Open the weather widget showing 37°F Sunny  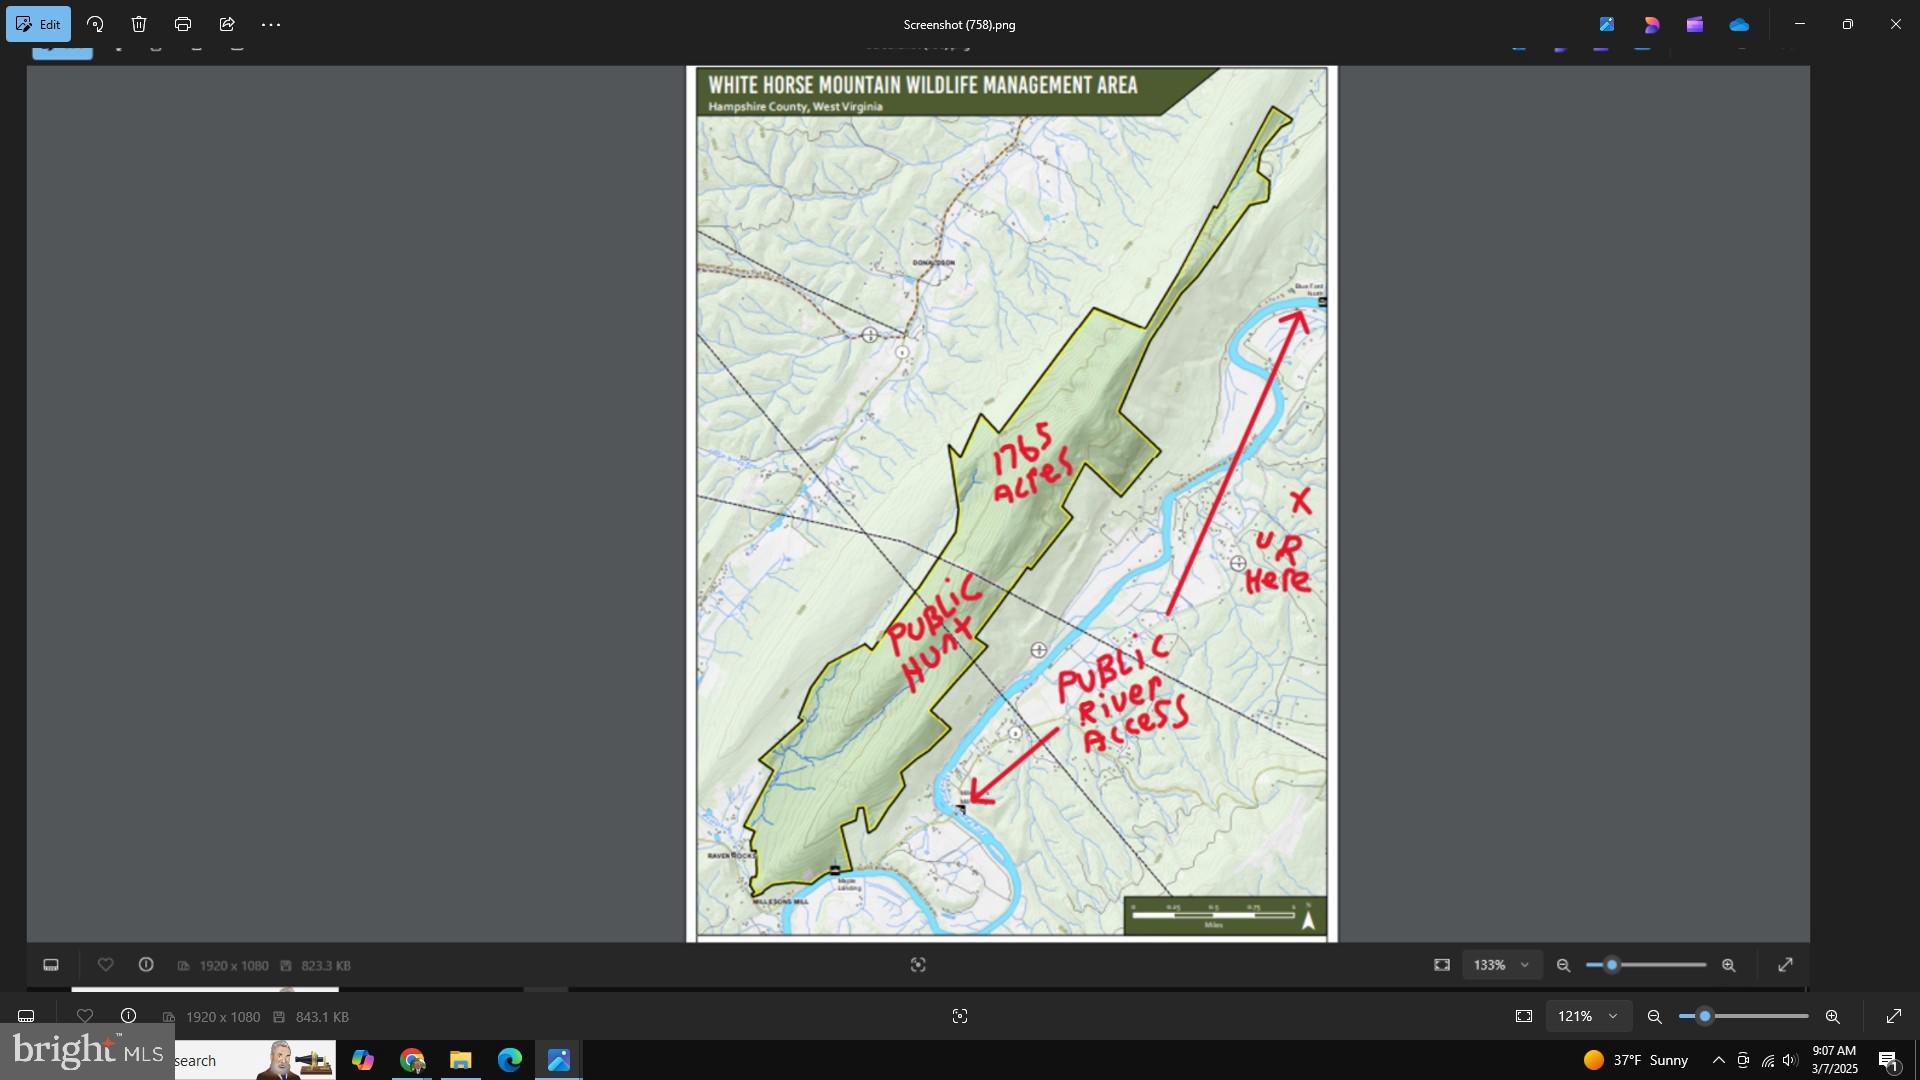coord(1636,1060)
